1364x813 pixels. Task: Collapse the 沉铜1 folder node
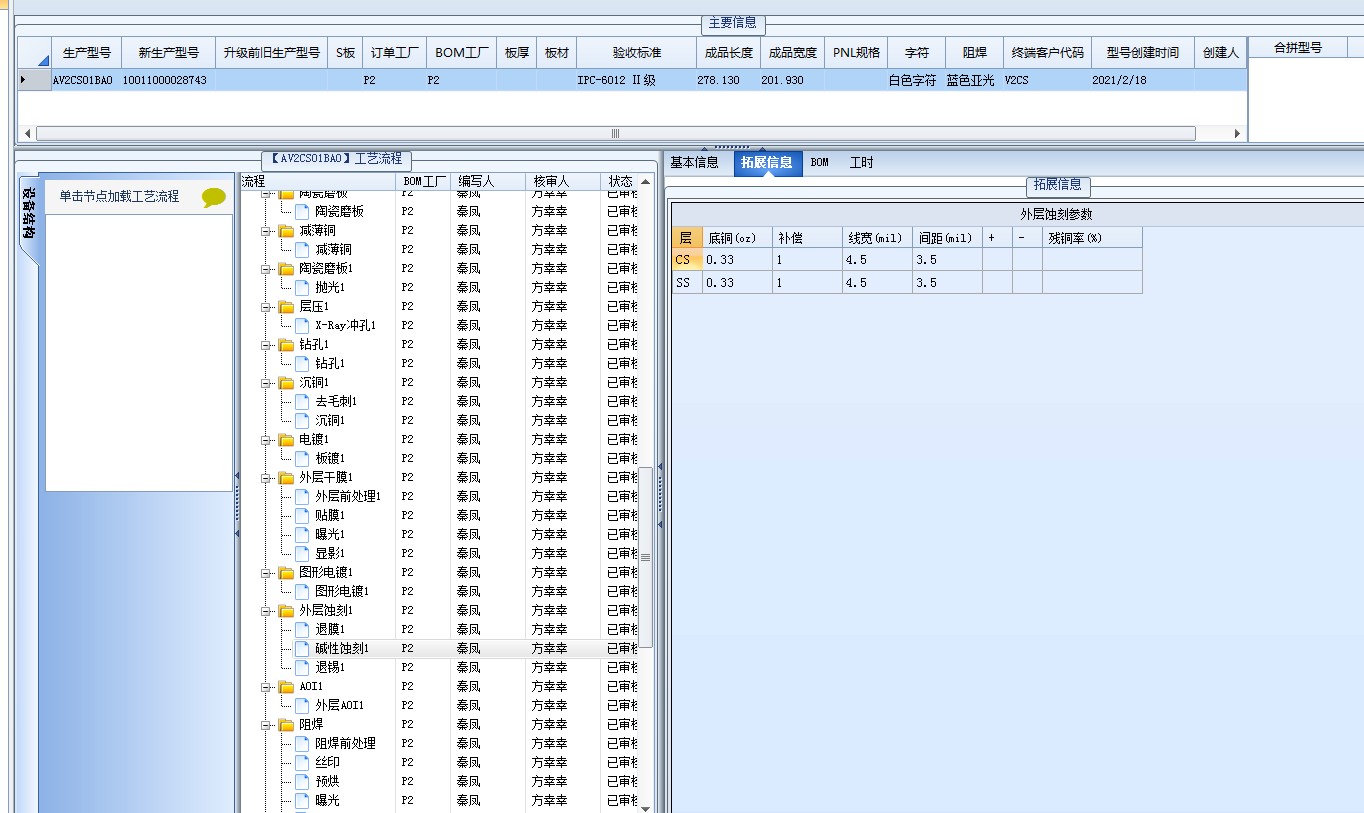pyautogui.click(x=267, y=383)
